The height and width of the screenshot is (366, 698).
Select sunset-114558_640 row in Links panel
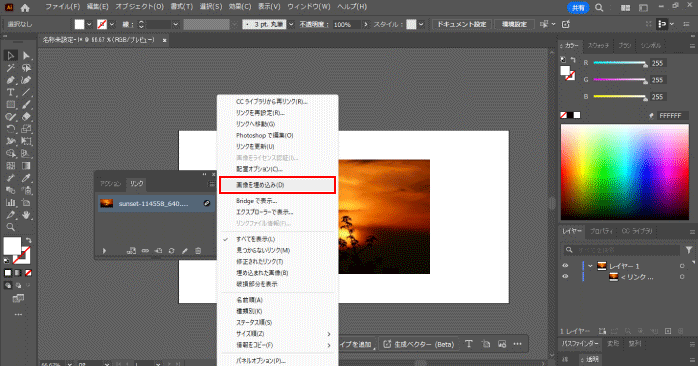[x=156, y=203]
